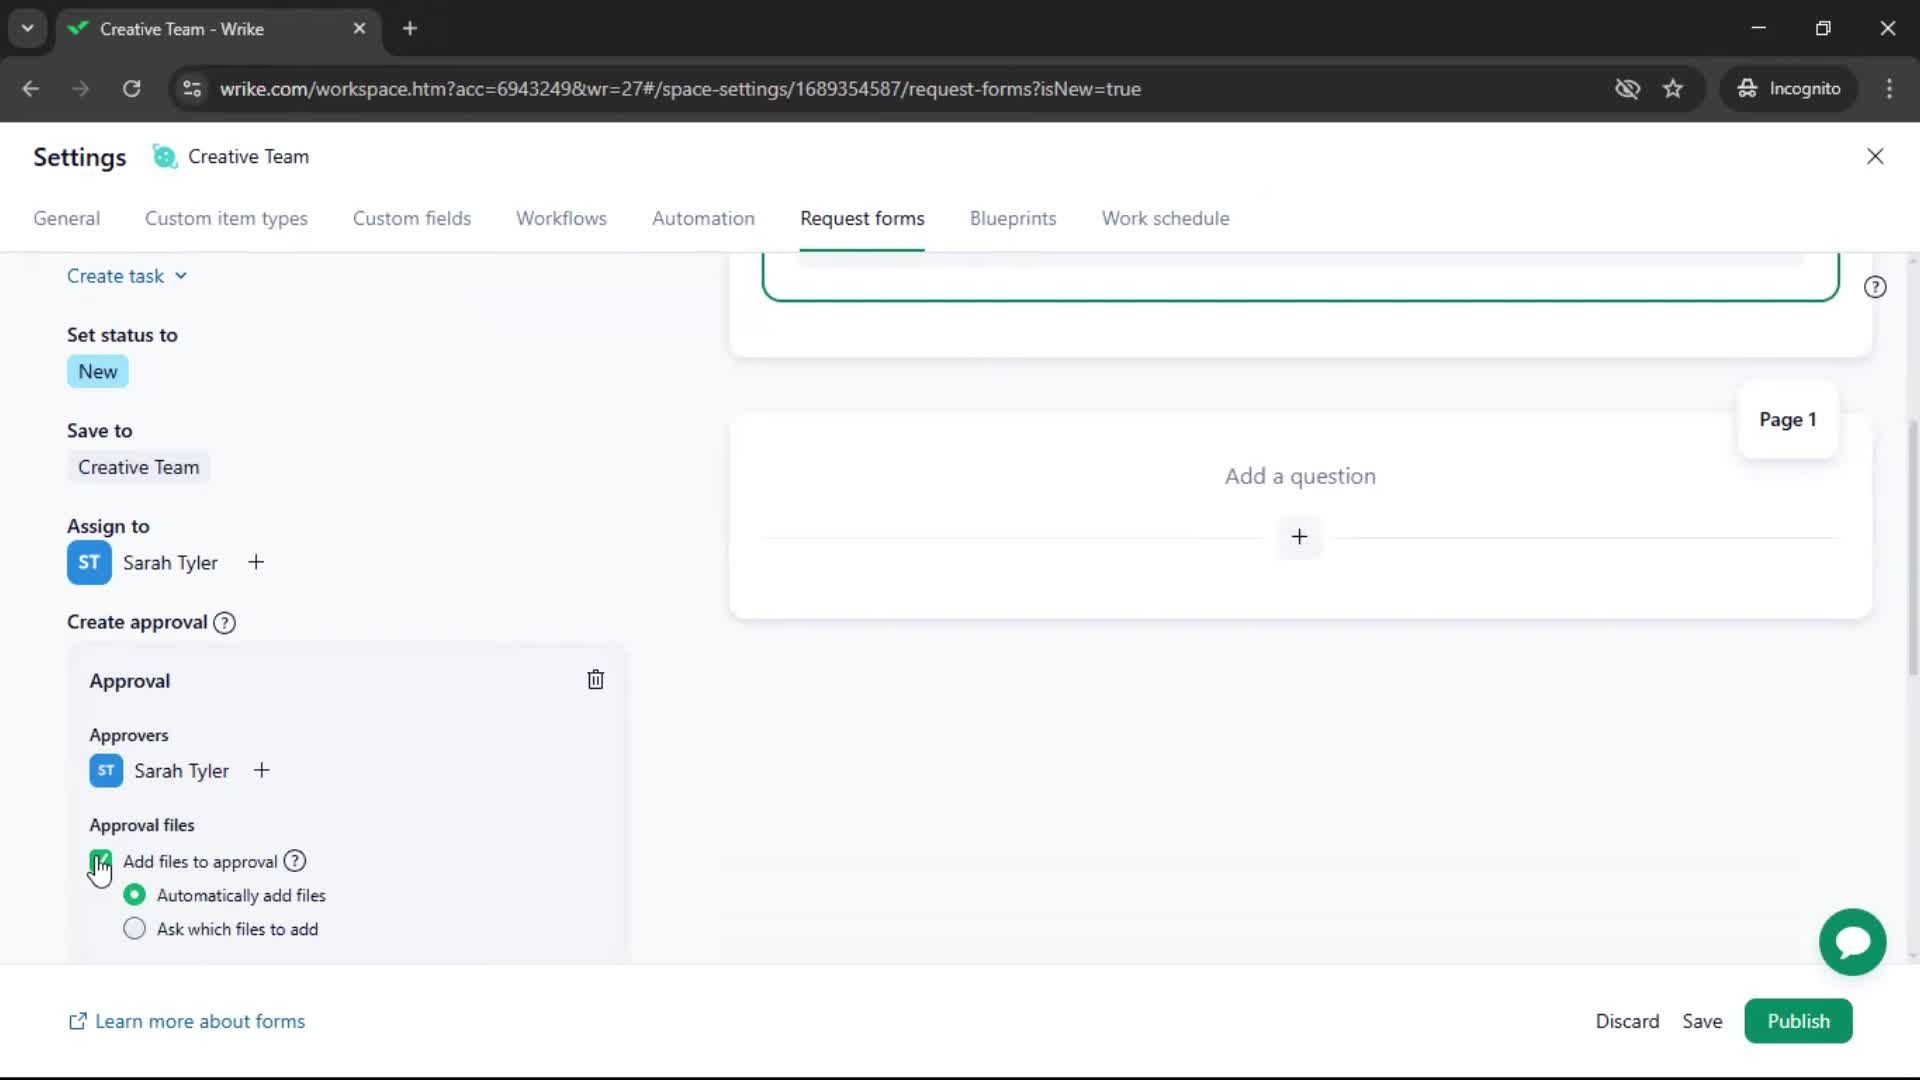This screenshot has width=1920, height=1080.
Task: Change the Creative Team save location
Action: pyautogui.click(x=139, y=467)
